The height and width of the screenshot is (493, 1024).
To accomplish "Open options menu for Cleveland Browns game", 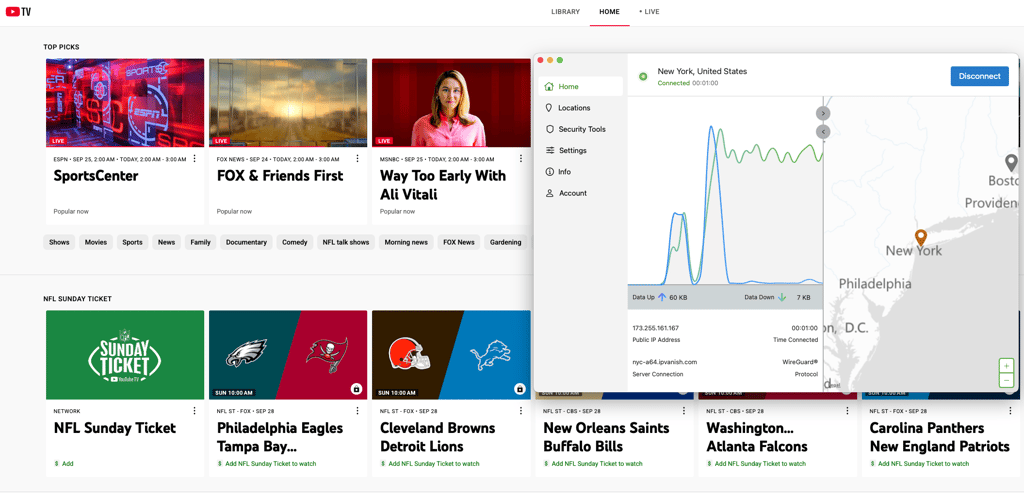I will (520, 411).
